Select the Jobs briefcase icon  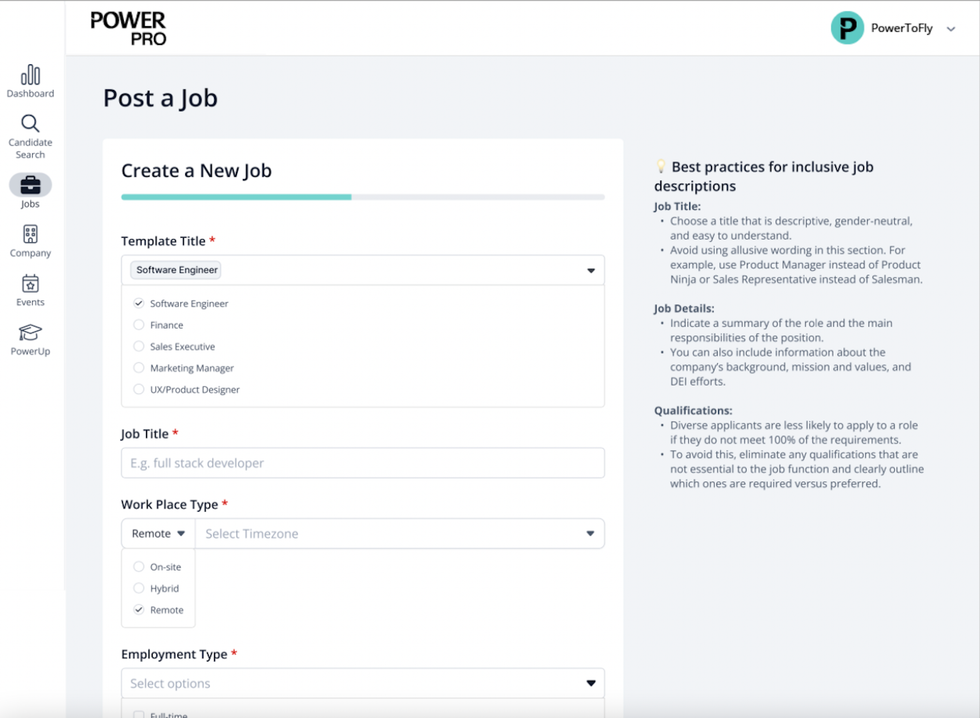pos(31,185)
